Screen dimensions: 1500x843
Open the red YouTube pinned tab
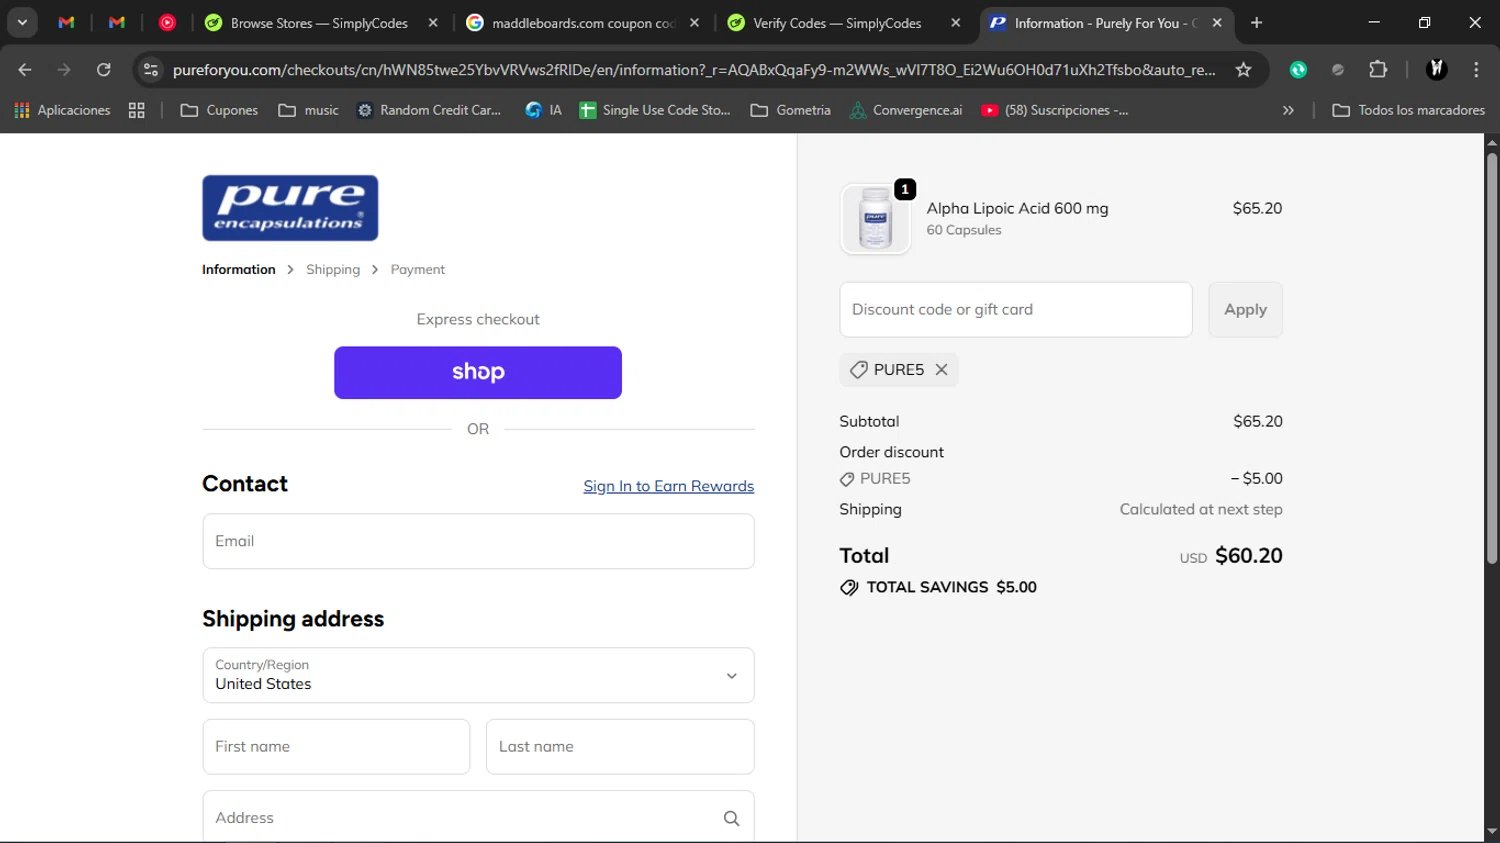[167, 22]
